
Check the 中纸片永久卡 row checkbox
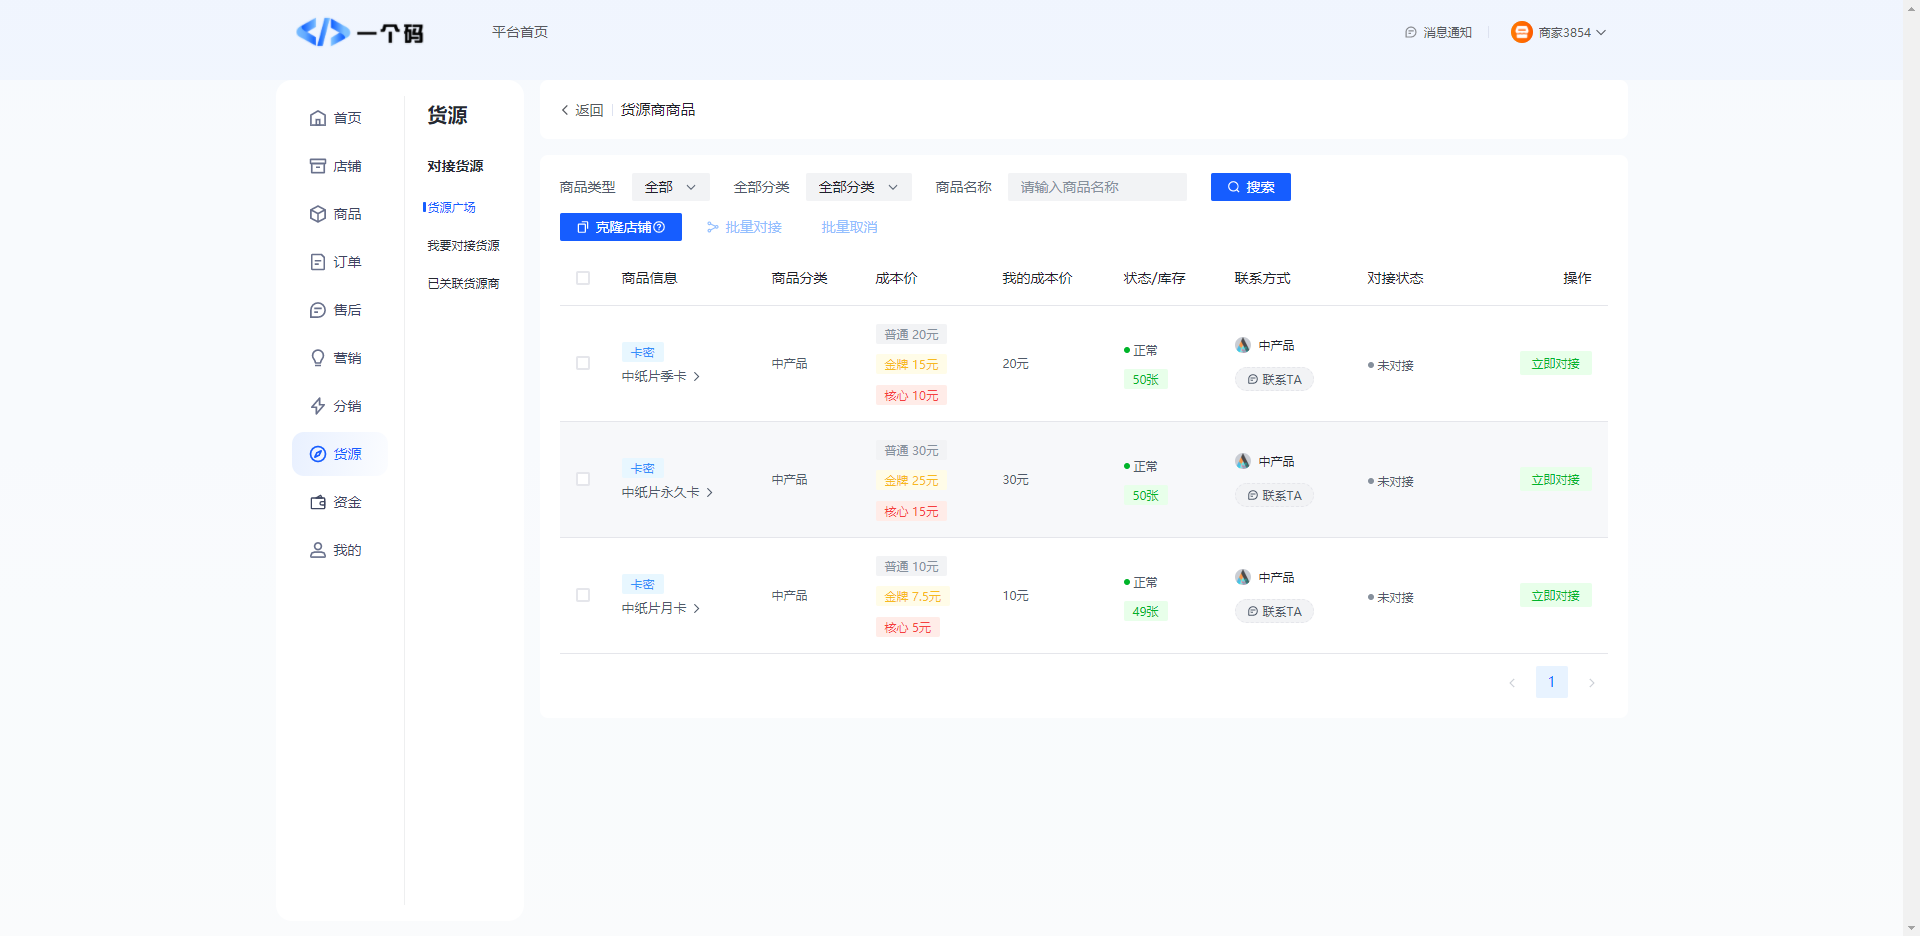[x=583, y=479]
